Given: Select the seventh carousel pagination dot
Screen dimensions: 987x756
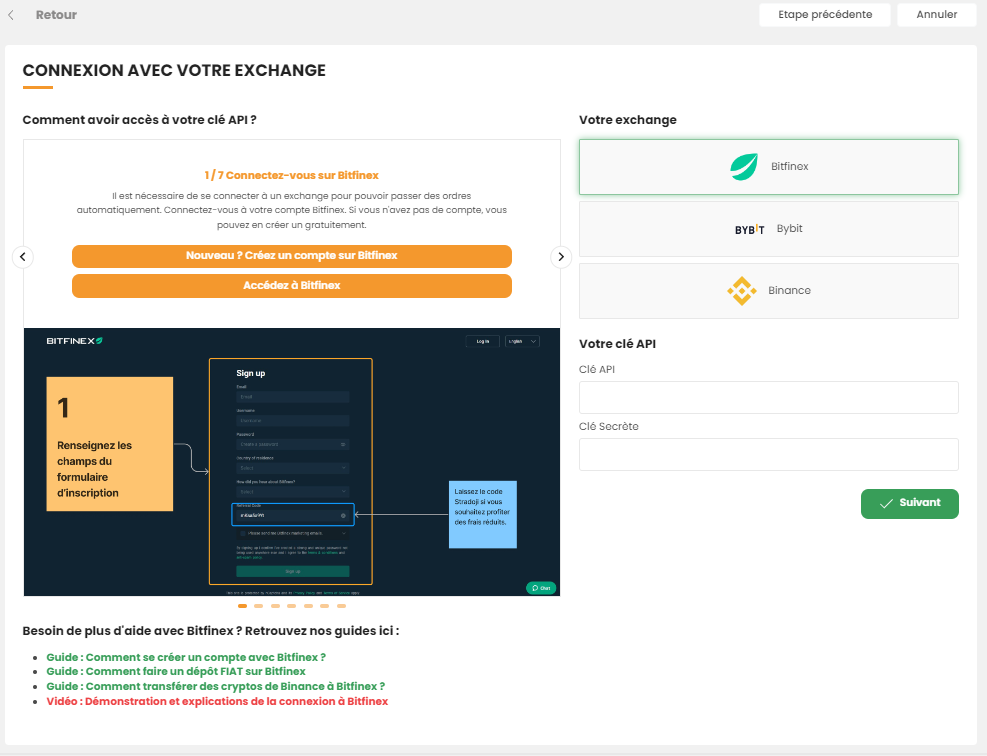Looking at the screenshot, I should click(x=341, y=606).
